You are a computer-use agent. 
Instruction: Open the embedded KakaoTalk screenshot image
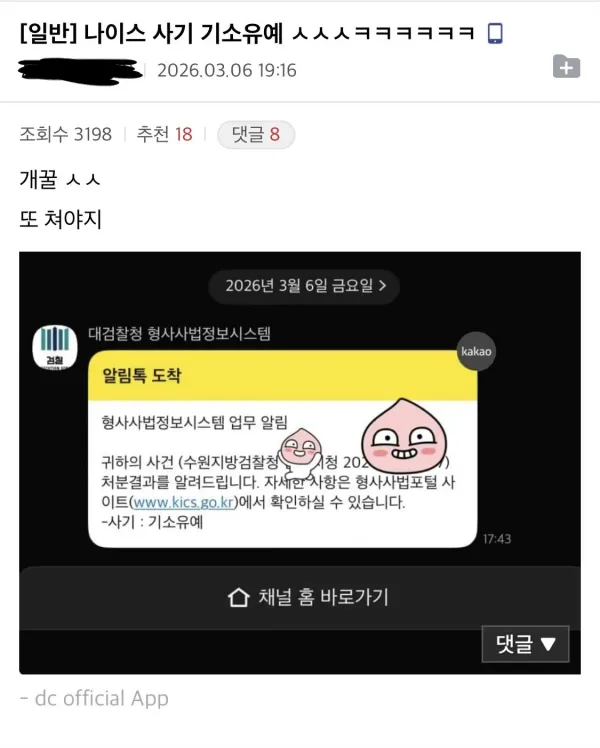point(300,463)
